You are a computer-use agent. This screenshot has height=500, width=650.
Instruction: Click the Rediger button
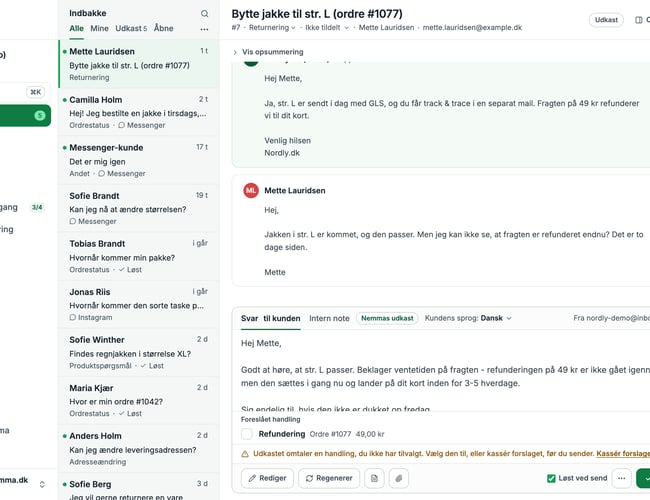(x=267, y=478)
